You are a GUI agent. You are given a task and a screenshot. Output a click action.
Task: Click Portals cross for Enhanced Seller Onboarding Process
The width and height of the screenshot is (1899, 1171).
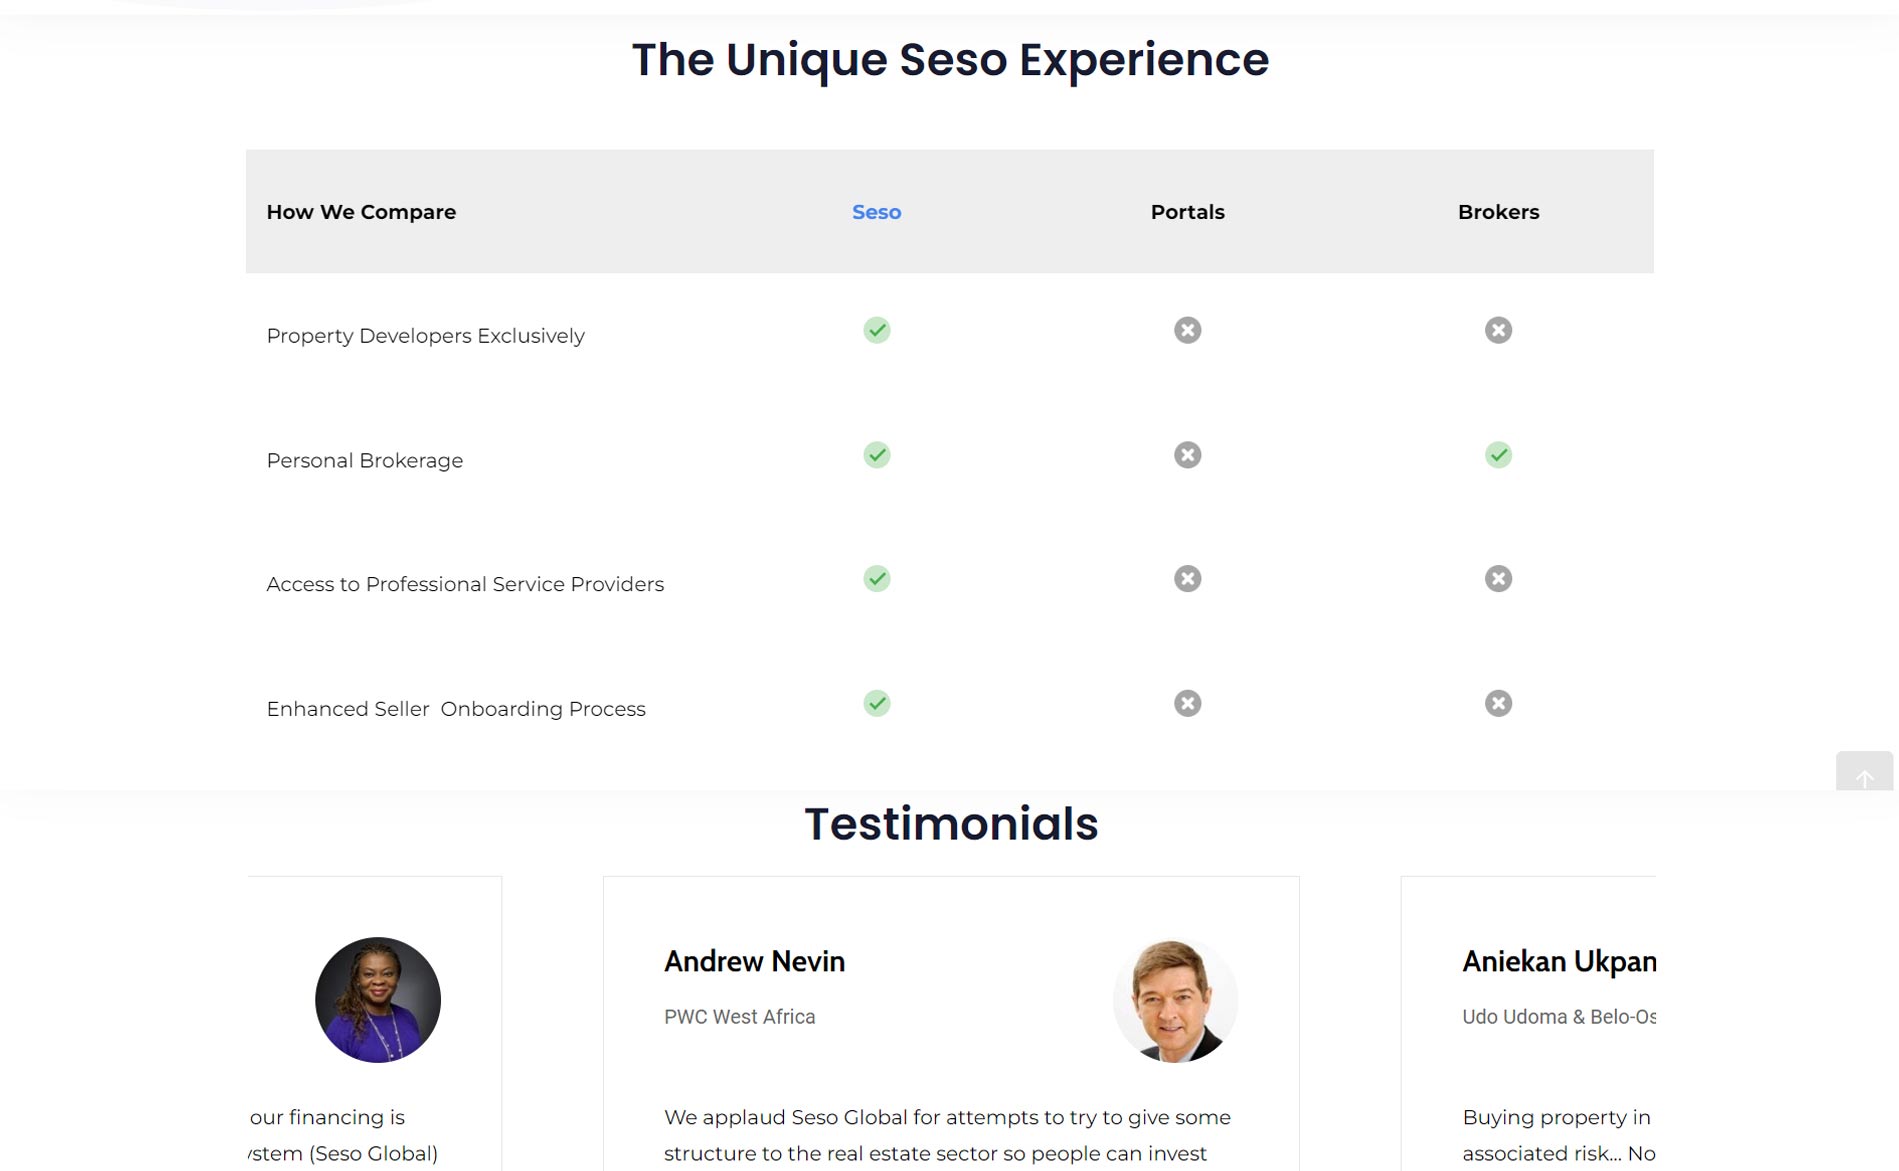1187,703
